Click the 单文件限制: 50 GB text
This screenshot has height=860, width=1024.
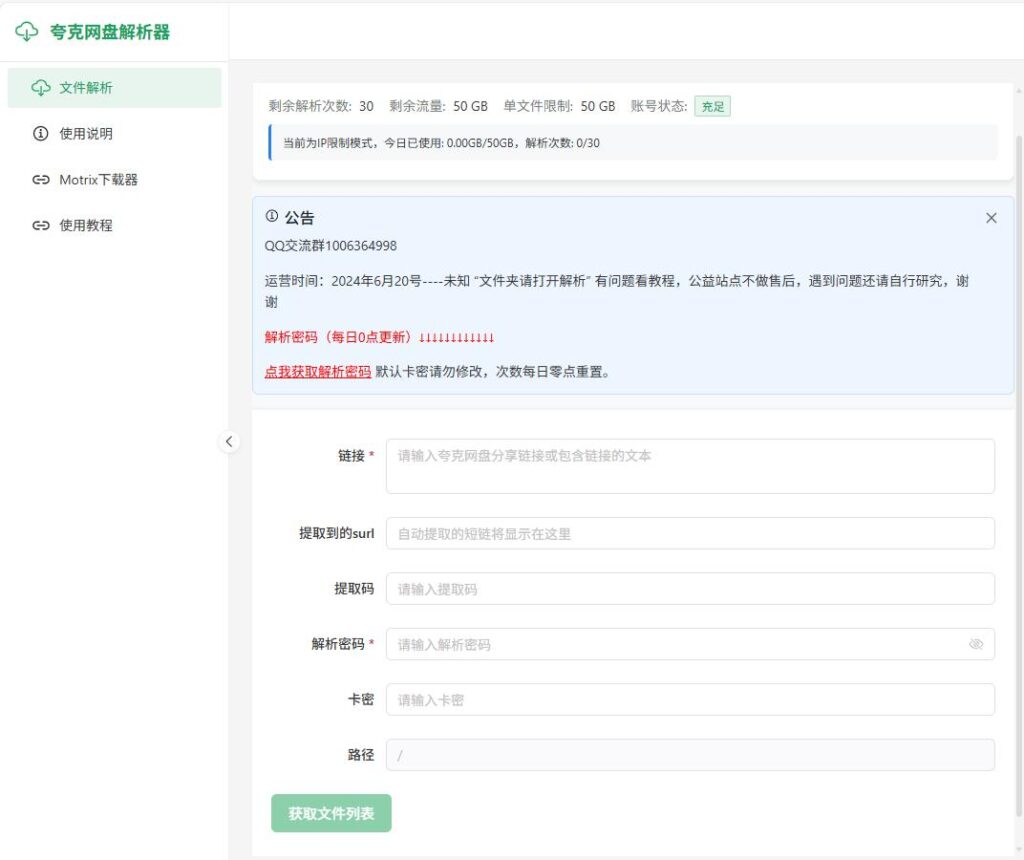point(559,106)
